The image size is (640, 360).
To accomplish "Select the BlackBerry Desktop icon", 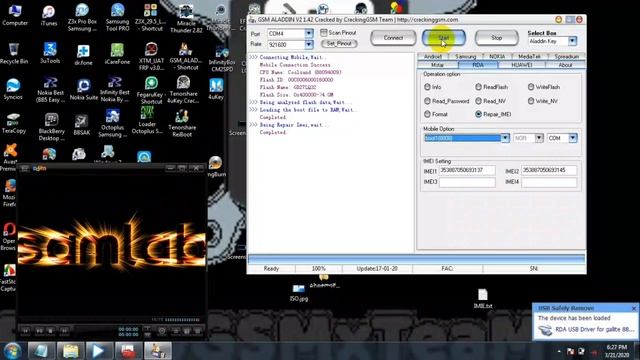I will [x=51, y=127].
